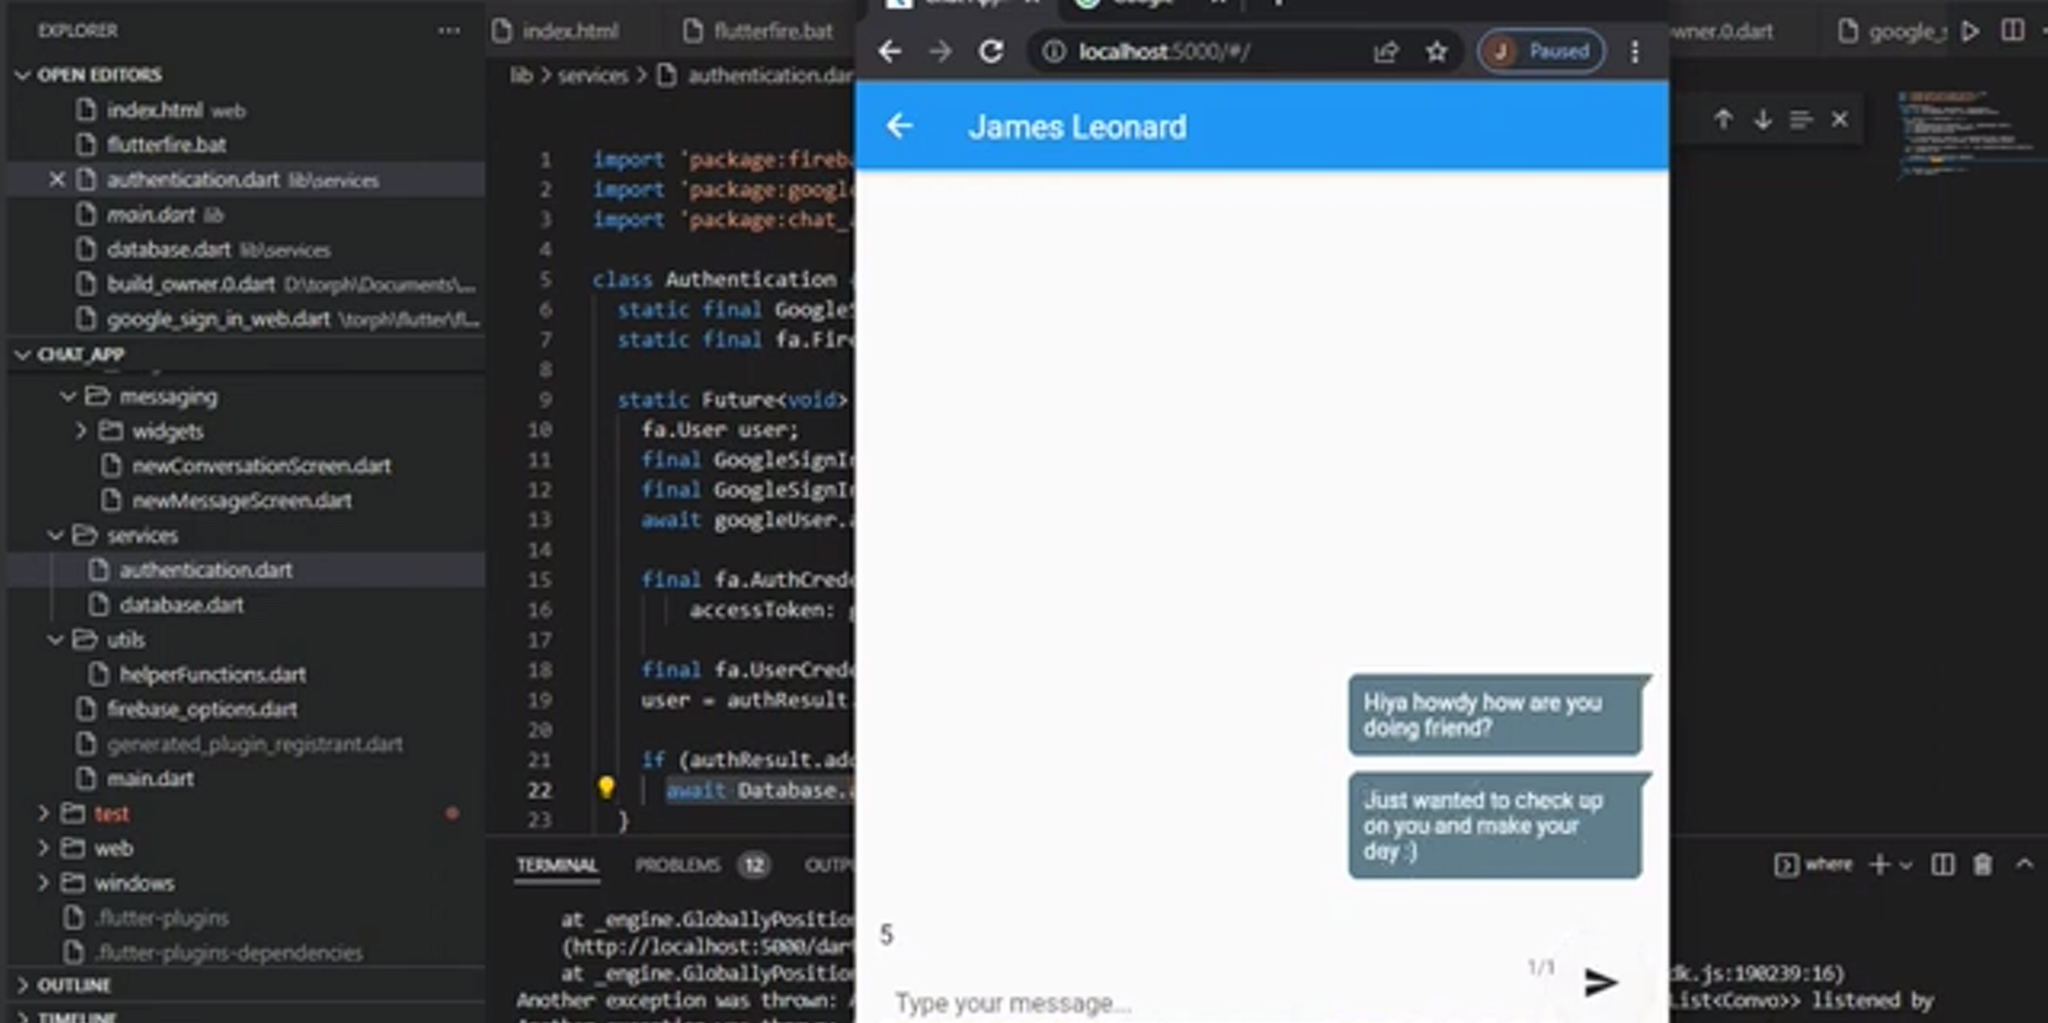
Task: Click the lightbulb quick fix icon
Action: (x=606, y=787)
